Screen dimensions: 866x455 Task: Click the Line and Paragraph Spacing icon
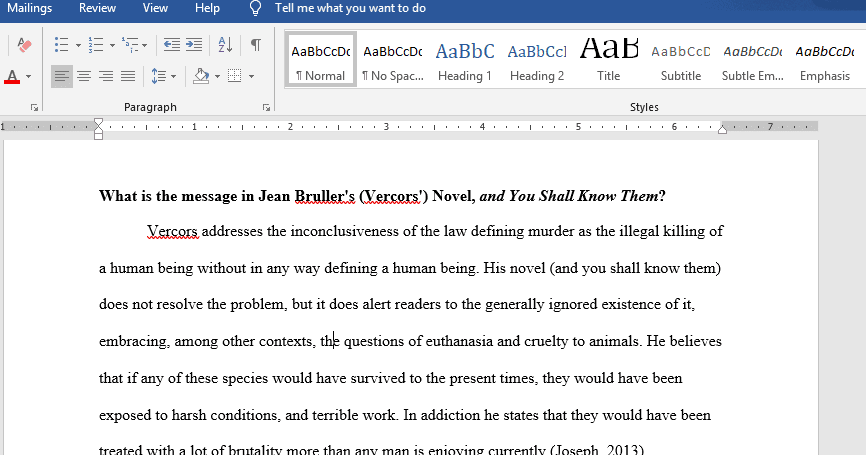[159, 76]
